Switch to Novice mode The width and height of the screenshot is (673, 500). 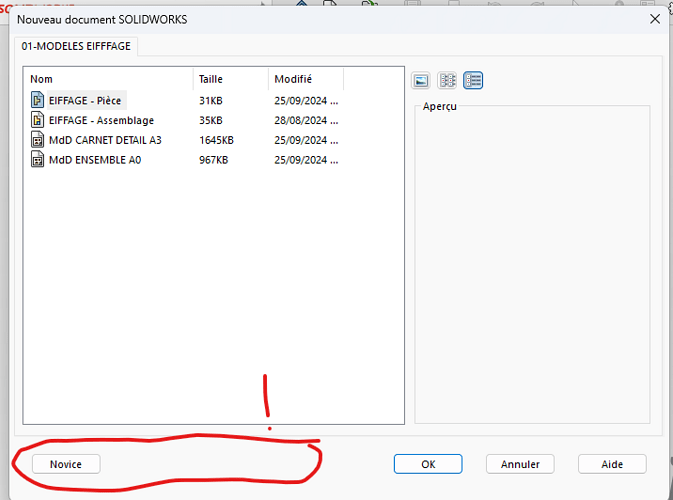(66, 464)
